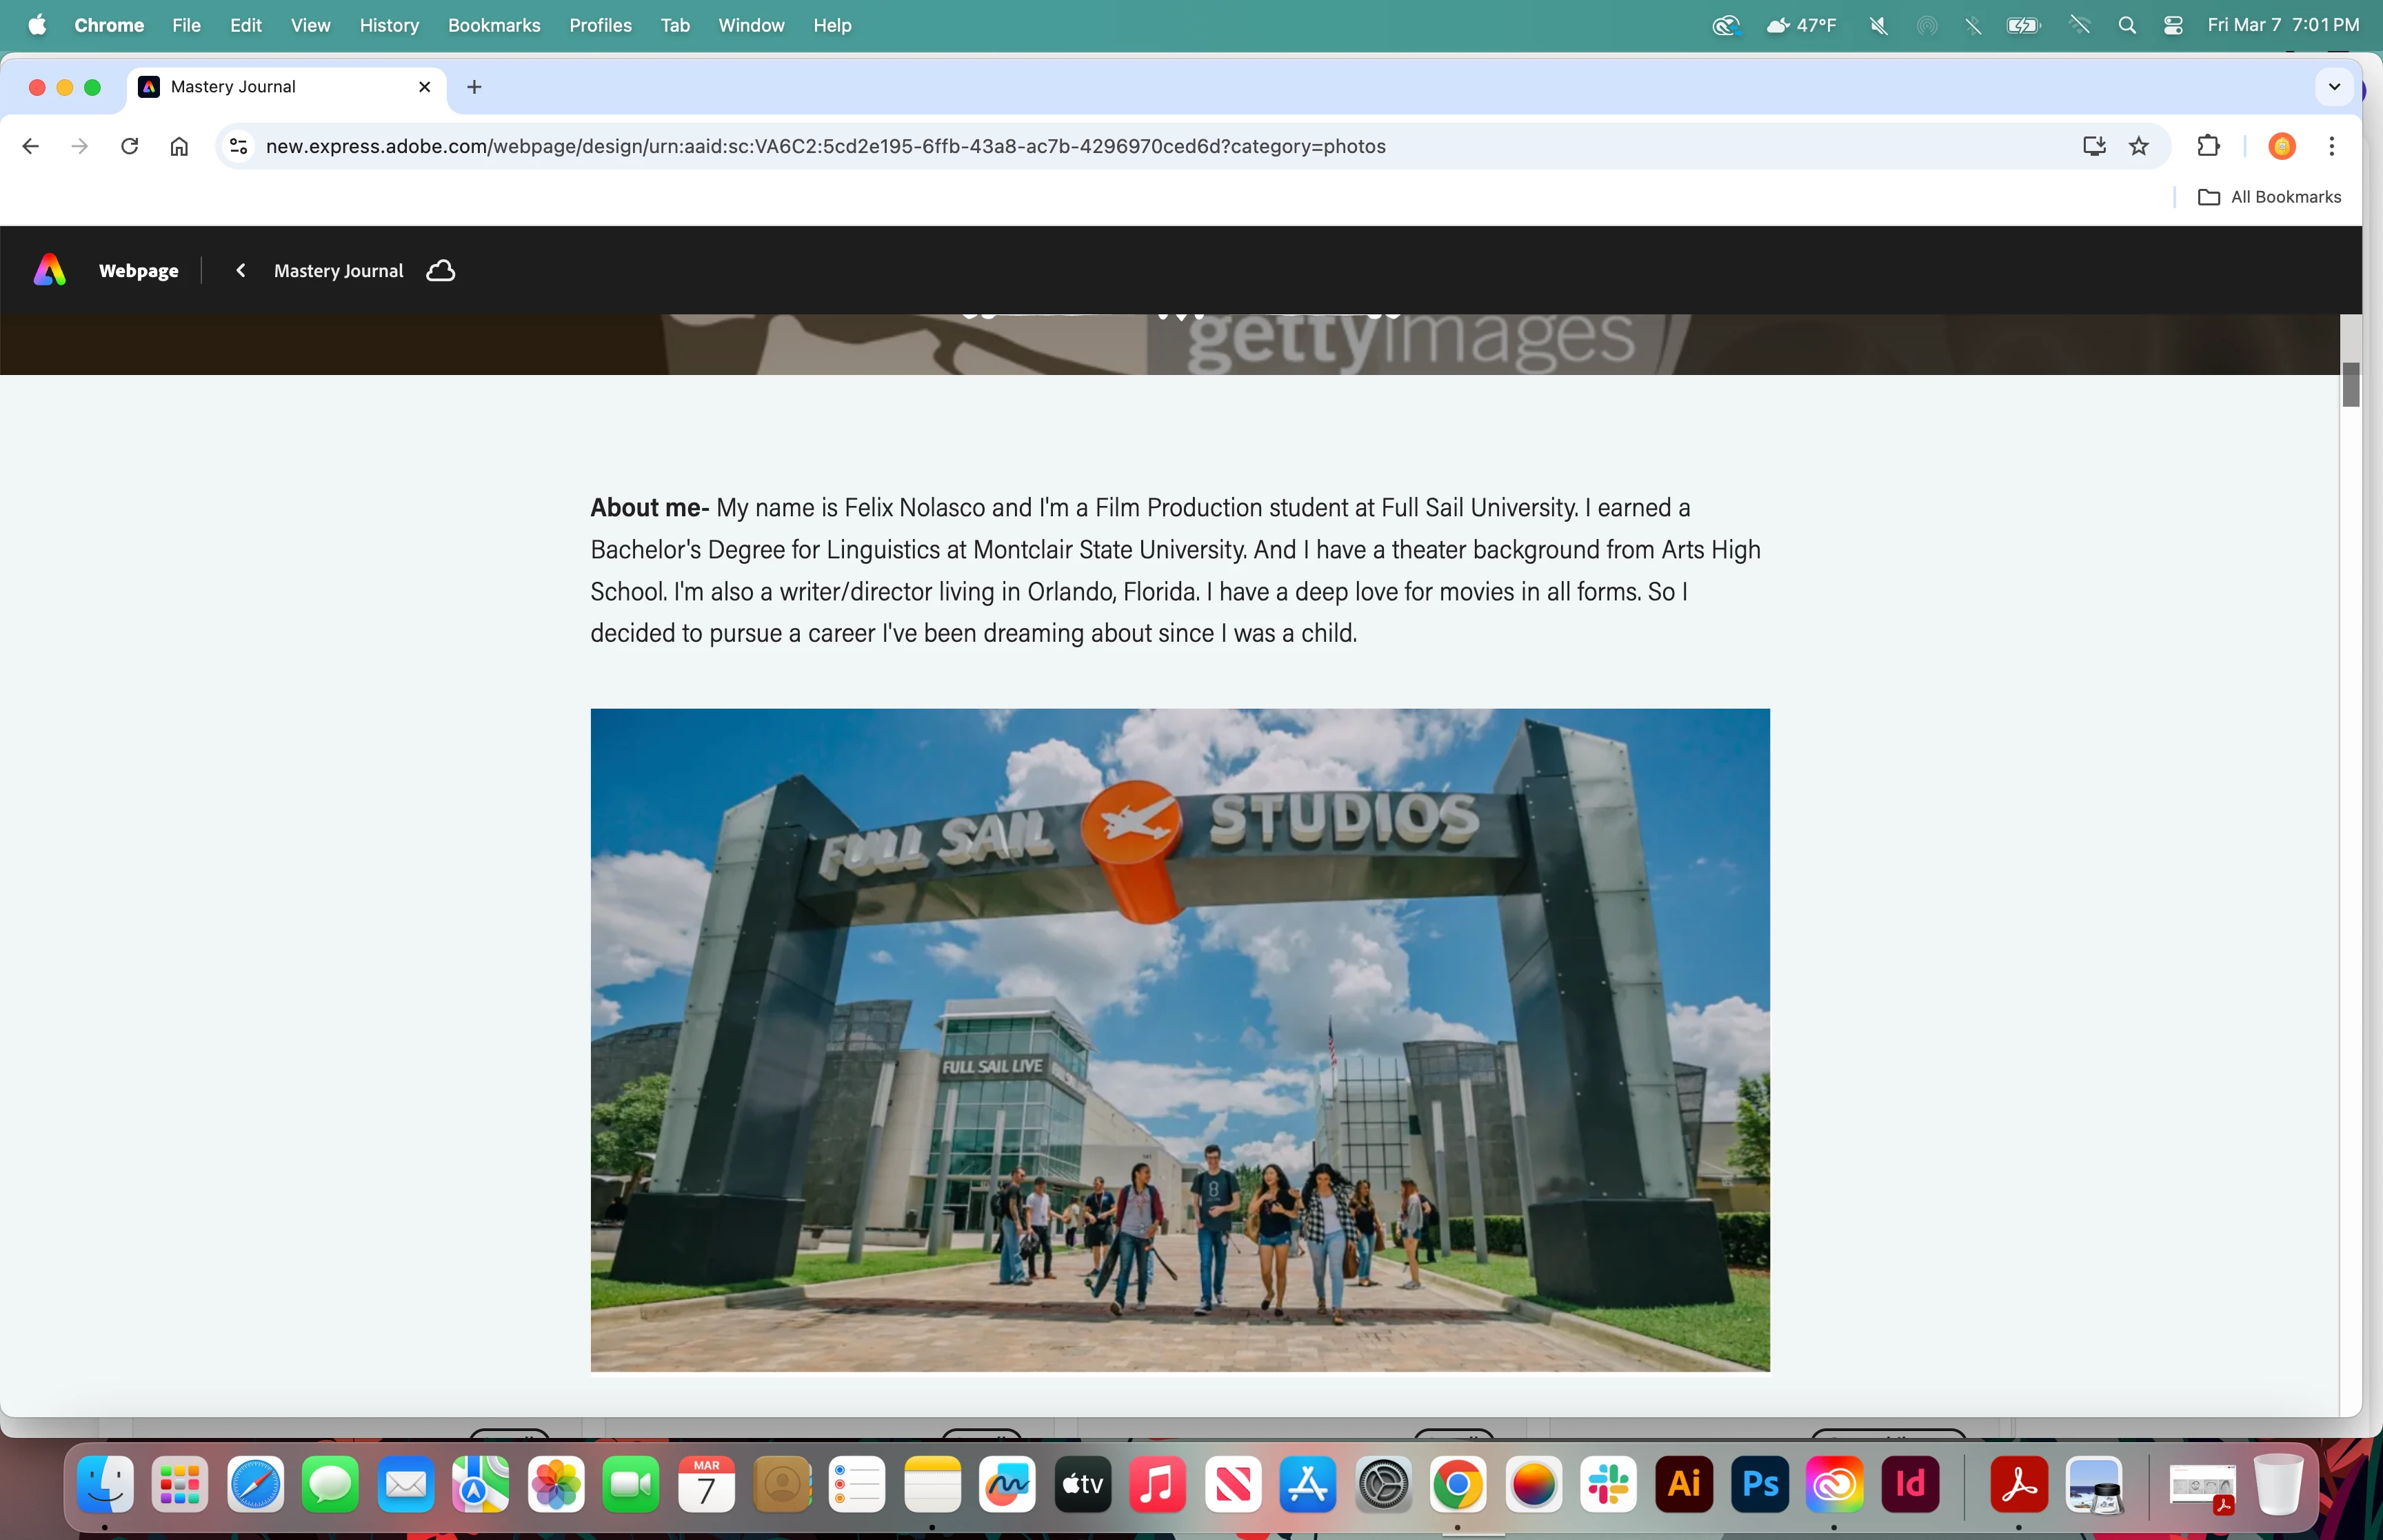Go back using the Mastery Journal chevron
The image size is (2383, 1540).
(x=241, y=270)
